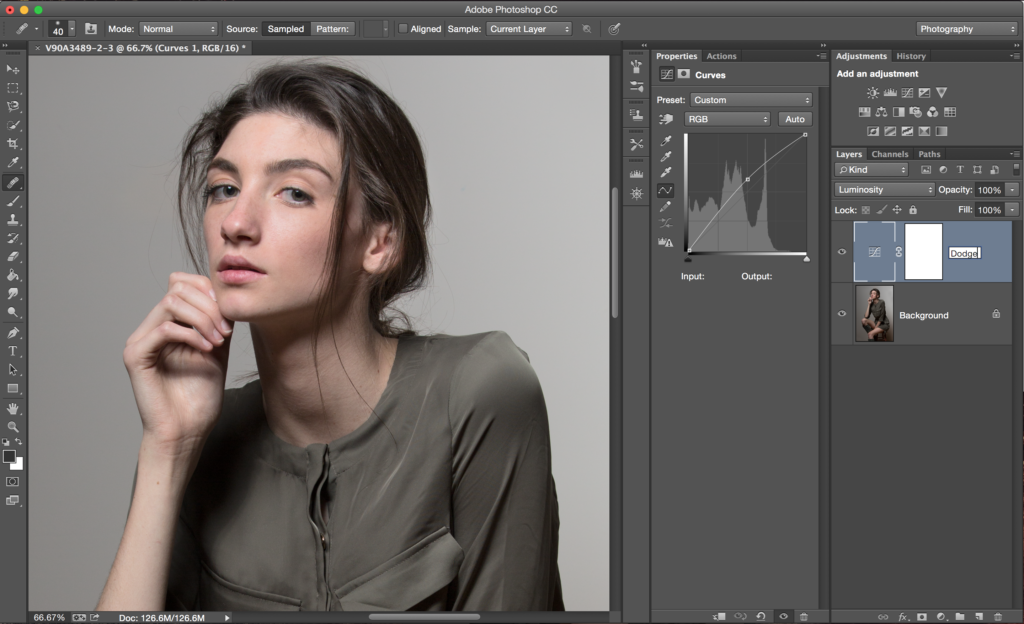Reset Curves to adjustment defaults
The image size is (1024, 624).
(x=761, y=617)
